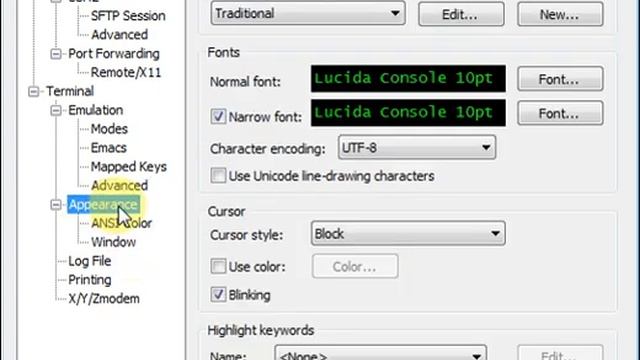Click Font button for Normal font

coord(560,79)
